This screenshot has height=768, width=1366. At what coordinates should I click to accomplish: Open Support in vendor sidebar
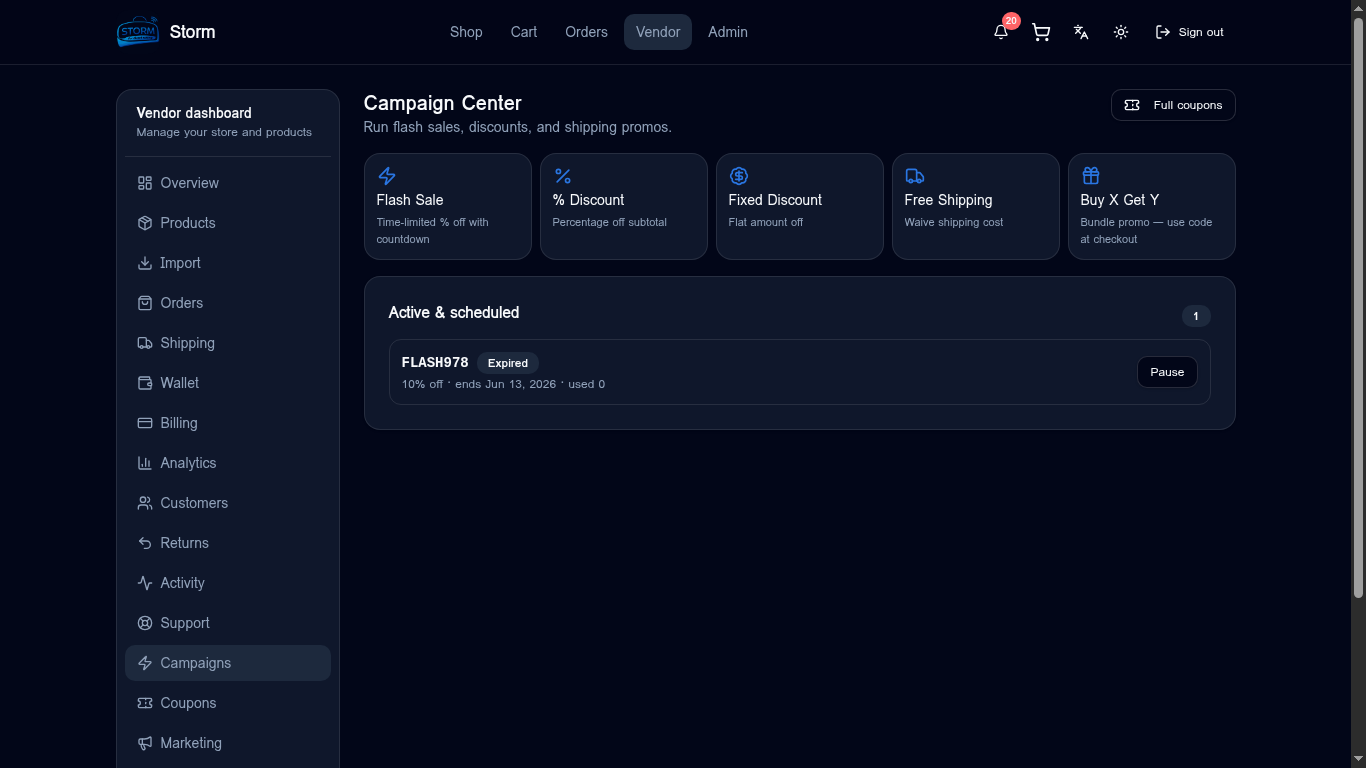pyautogui.click(x=228, y=623)
